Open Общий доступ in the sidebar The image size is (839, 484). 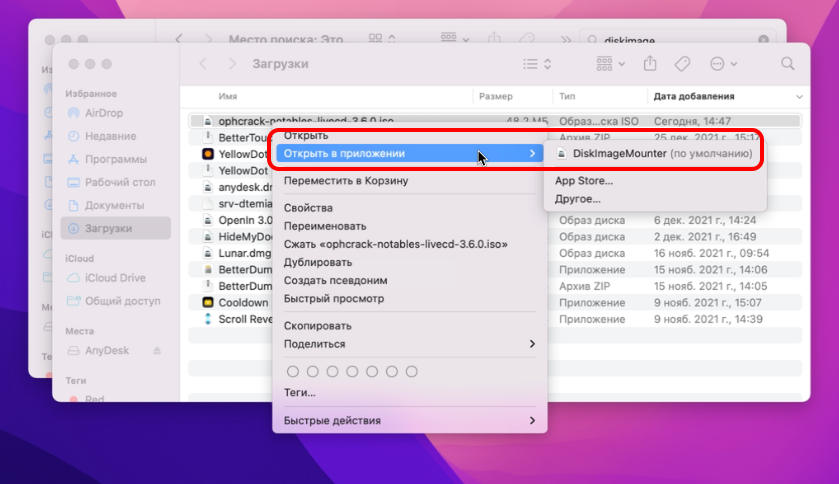click(x=116, y=301)
